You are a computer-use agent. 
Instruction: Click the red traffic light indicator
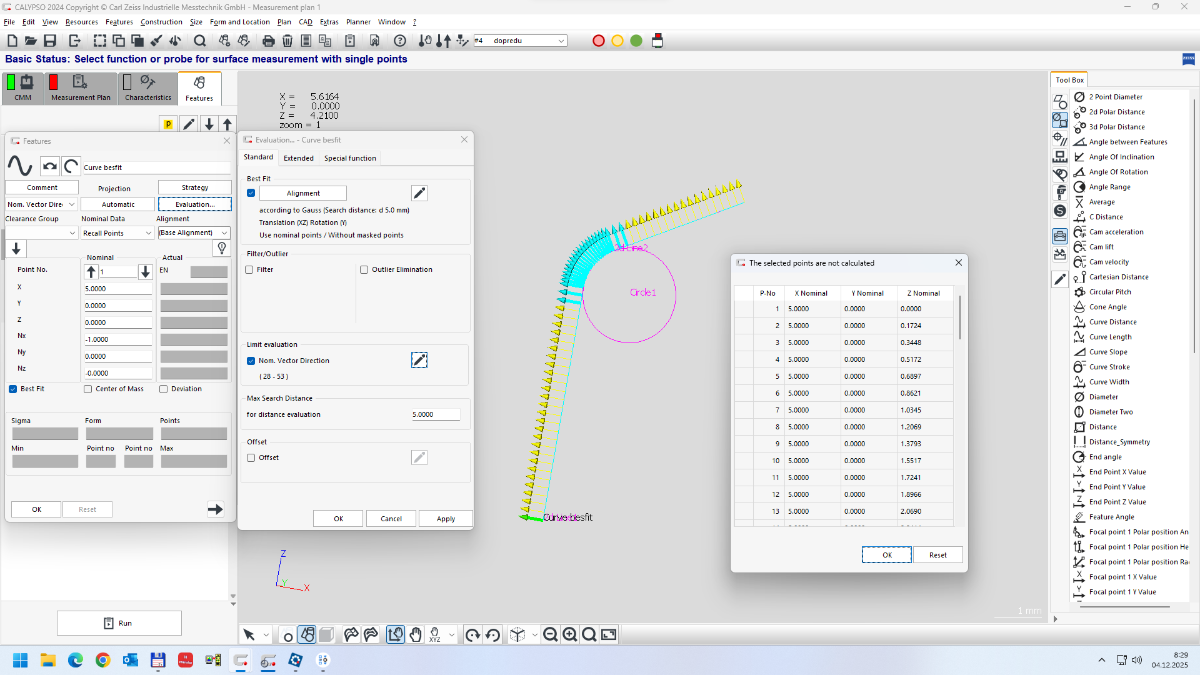pyautogui.click(x=599, y=41)
